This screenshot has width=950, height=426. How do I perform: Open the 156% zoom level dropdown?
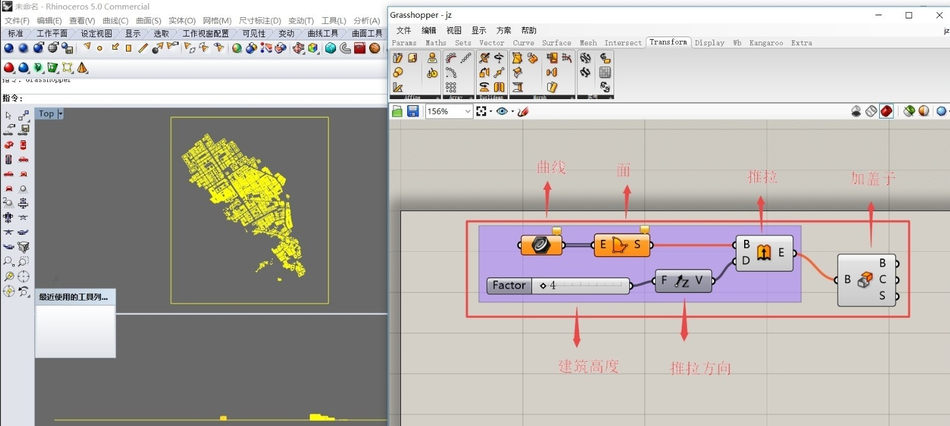[x=467, y=112]
